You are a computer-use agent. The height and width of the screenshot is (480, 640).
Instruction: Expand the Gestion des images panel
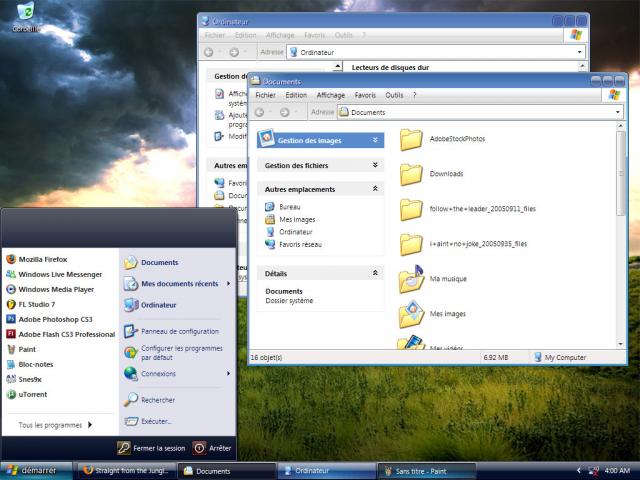(375, 140)
